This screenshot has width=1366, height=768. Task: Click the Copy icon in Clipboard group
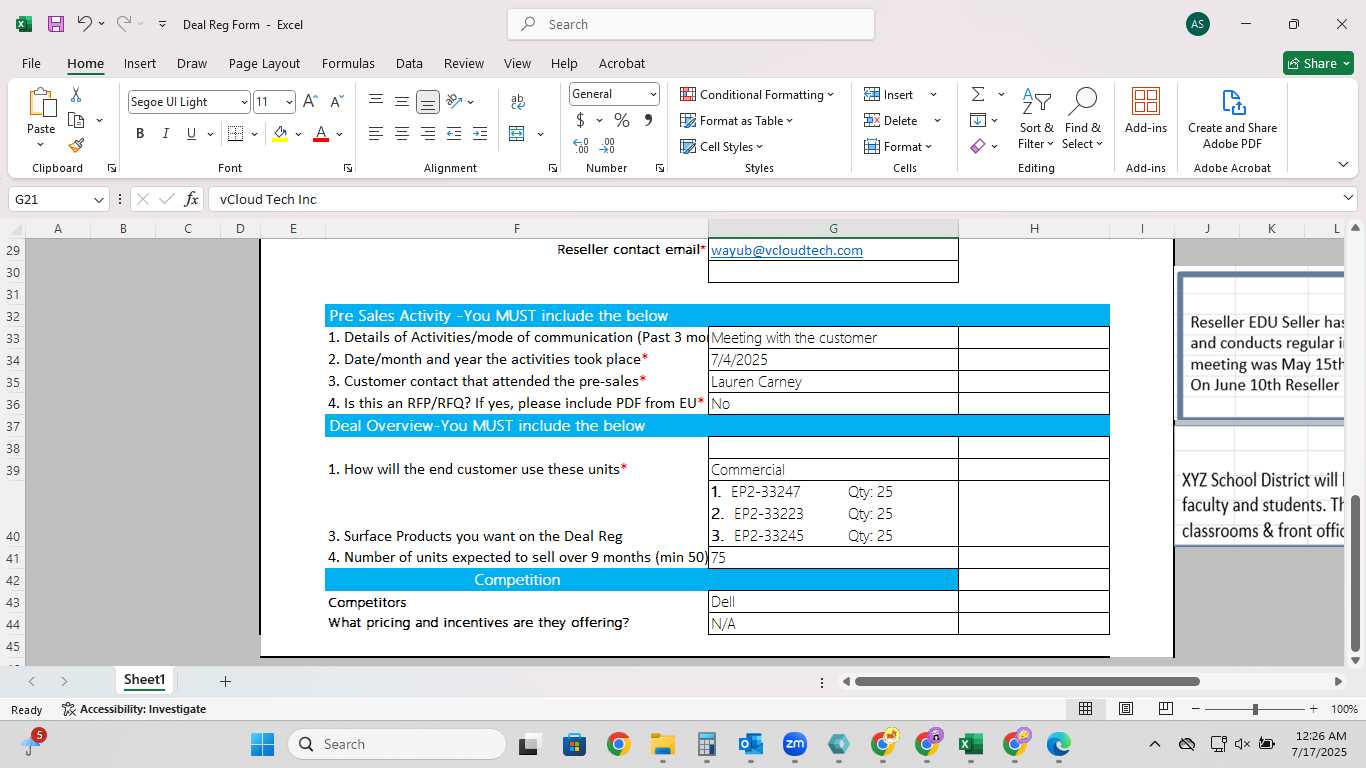[76, 120]
